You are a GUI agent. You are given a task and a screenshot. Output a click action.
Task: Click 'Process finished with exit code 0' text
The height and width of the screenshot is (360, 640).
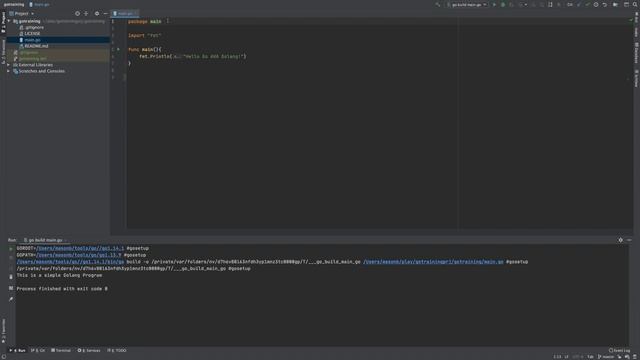coord(62,289)
